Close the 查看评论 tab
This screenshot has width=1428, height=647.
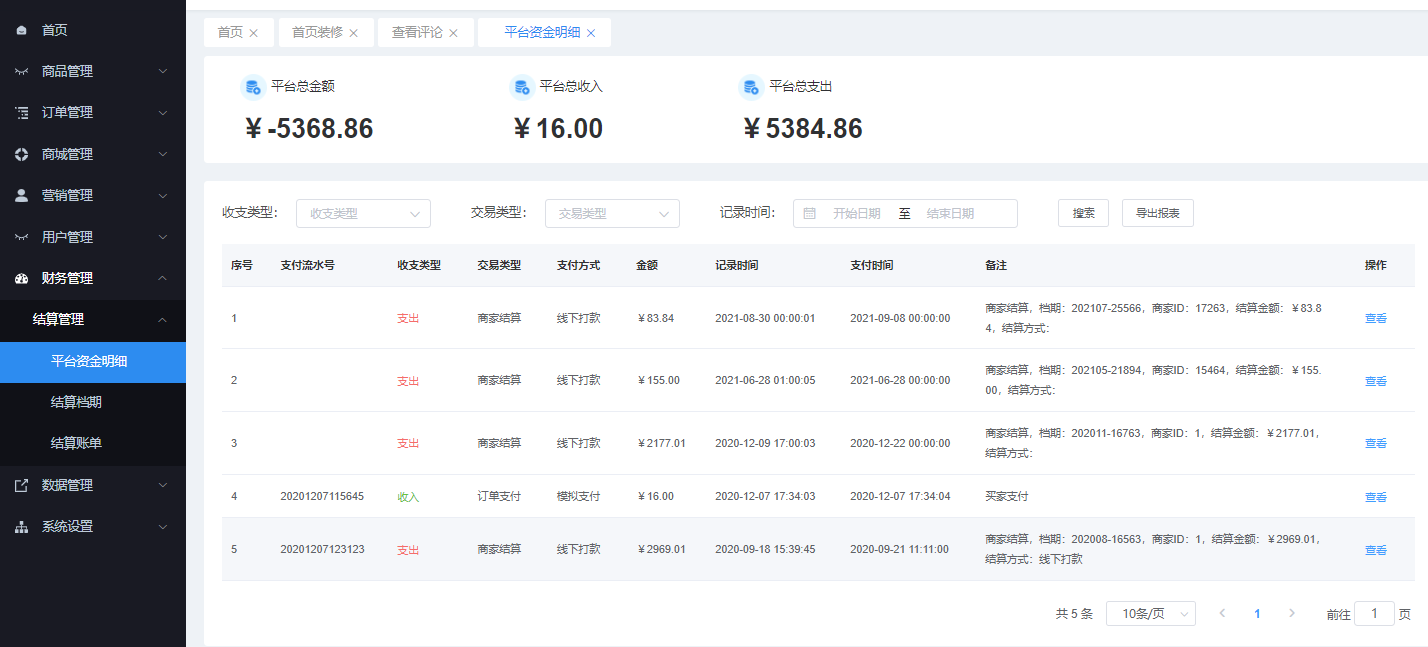[x=454, y=33]
